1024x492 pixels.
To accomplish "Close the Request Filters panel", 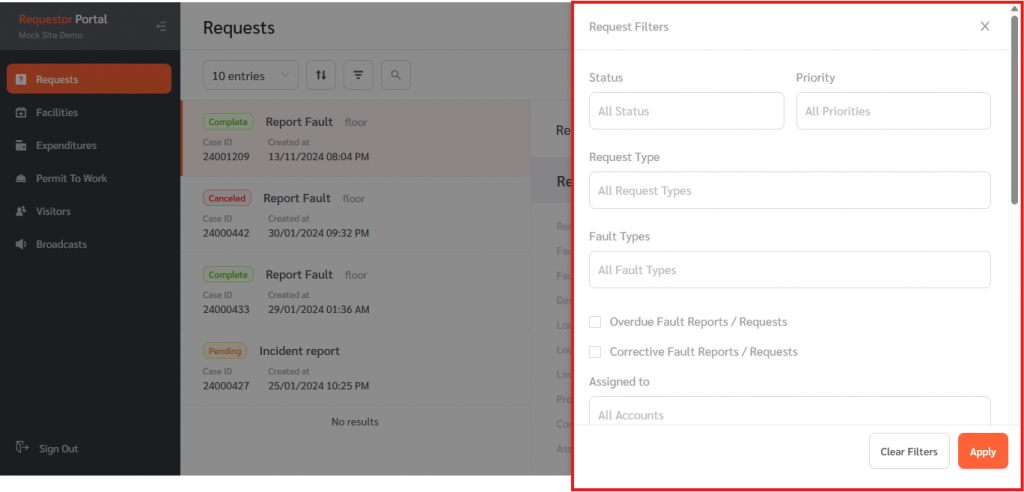I will point(984,27).
